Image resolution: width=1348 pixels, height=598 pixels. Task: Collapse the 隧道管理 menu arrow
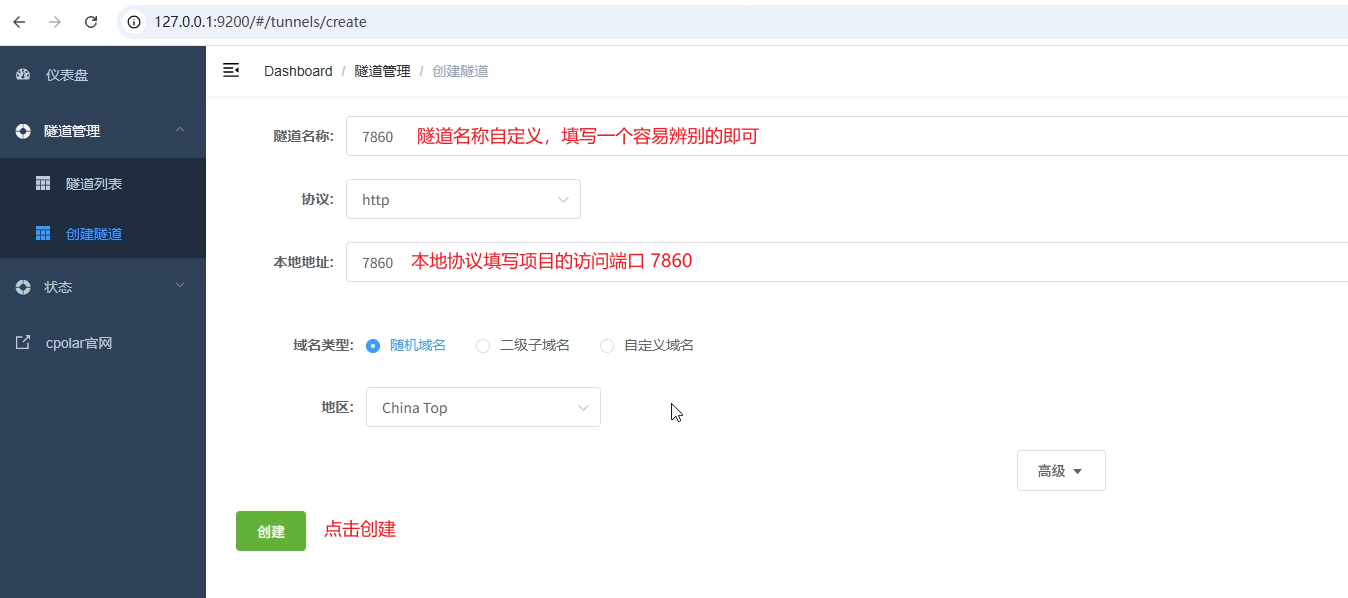pos(180,130)
